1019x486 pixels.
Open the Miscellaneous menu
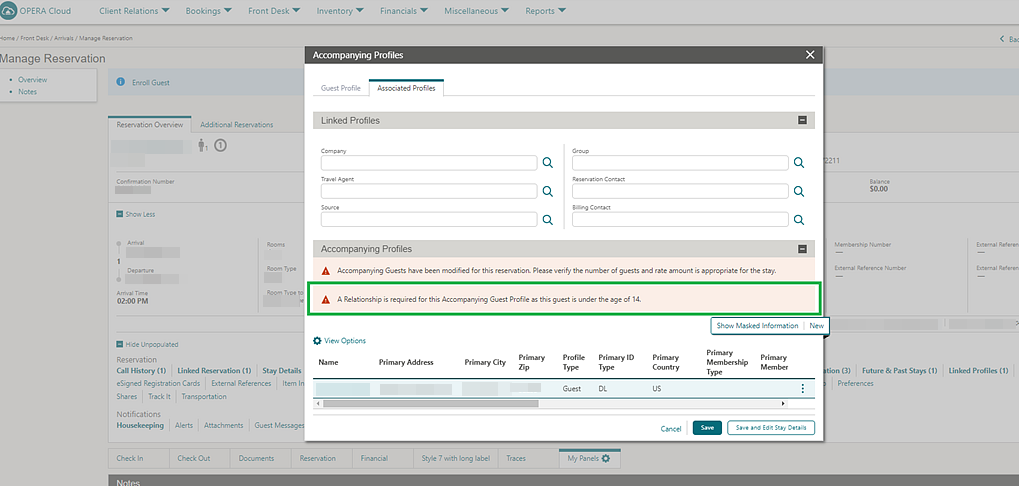[477, 11]
